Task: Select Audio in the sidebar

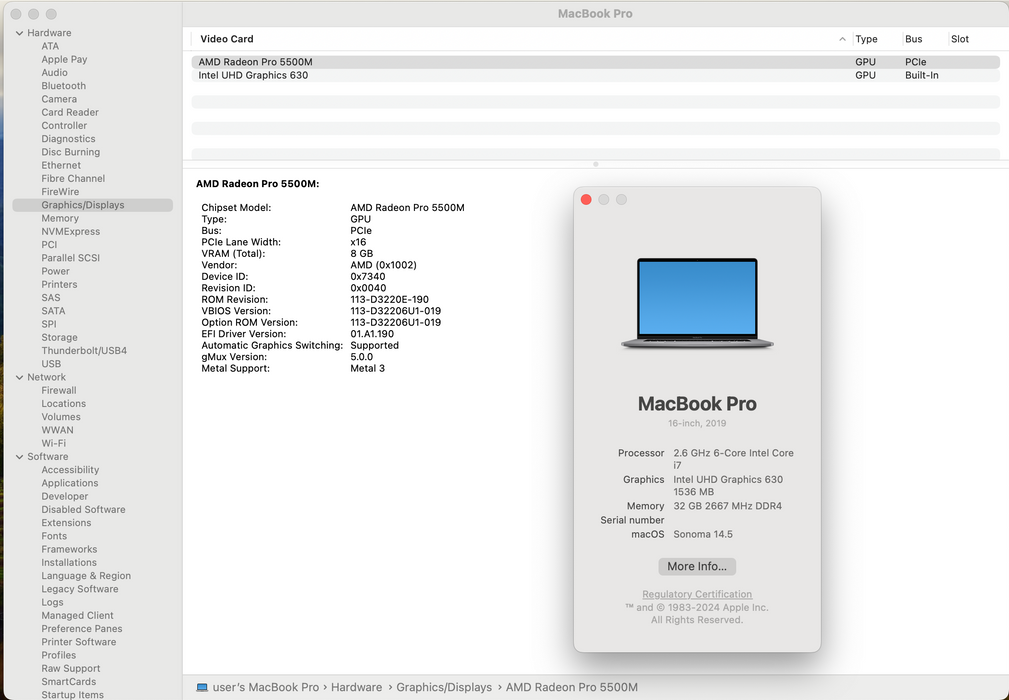Action: (x=55, y=73)
